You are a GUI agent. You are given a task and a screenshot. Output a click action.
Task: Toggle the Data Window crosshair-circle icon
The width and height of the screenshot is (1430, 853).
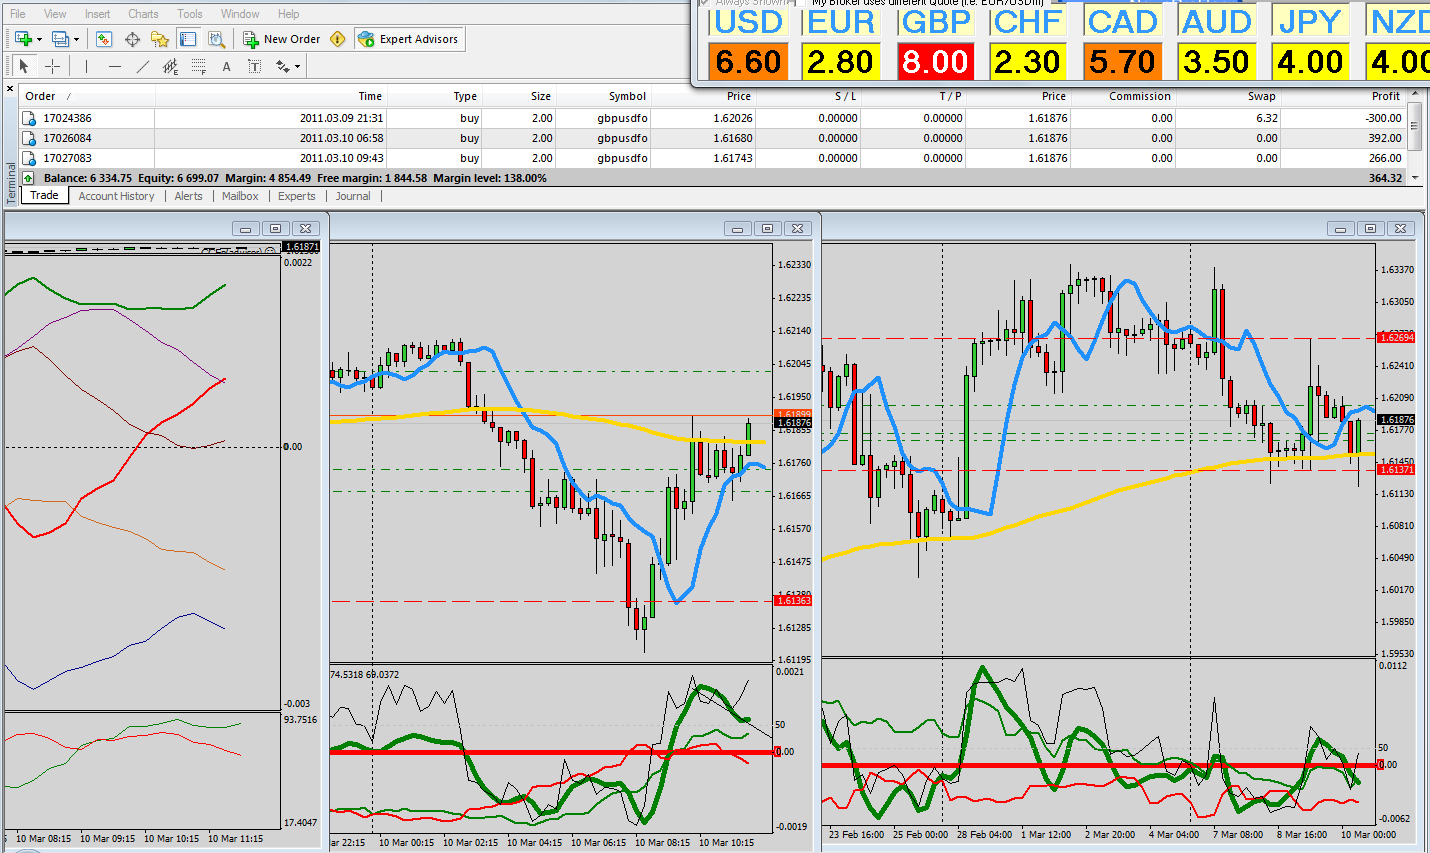click(132, 39)
